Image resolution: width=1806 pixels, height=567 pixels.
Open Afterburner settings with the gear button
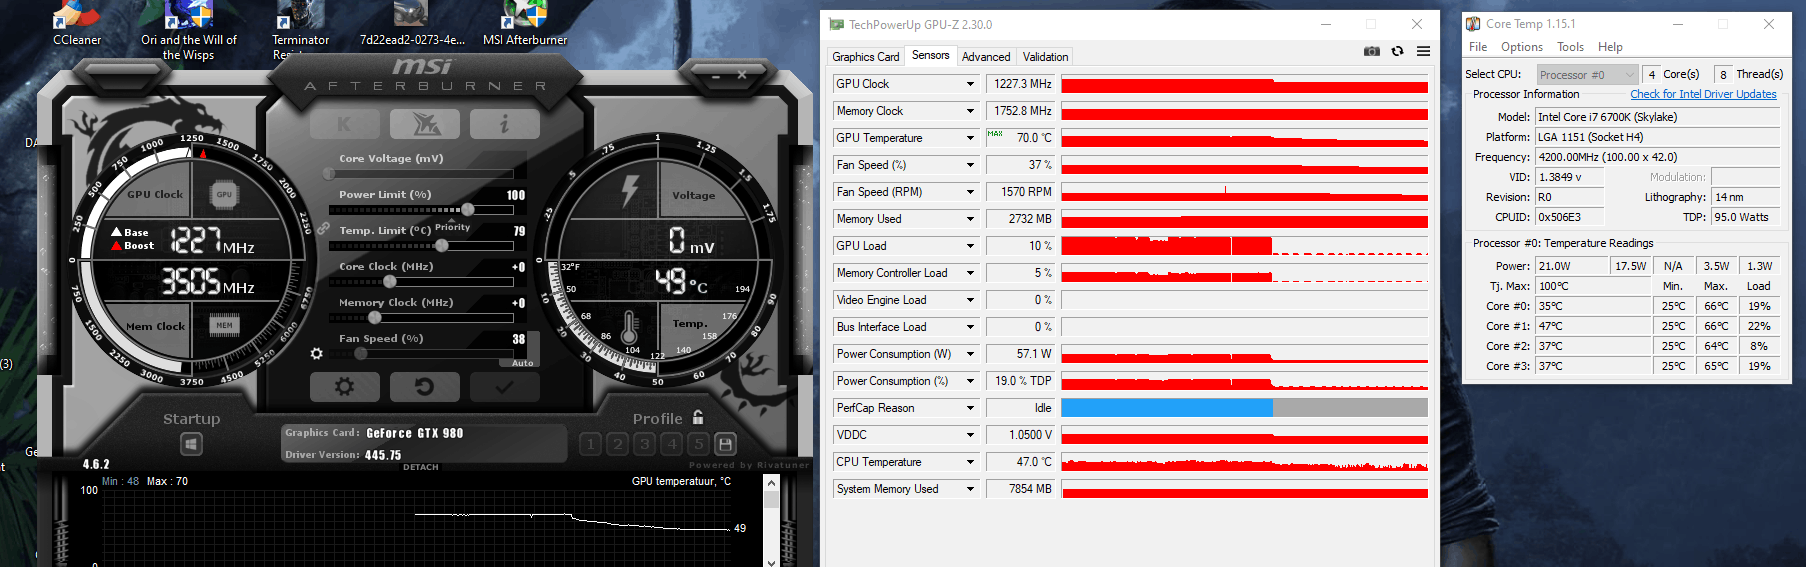344,386
